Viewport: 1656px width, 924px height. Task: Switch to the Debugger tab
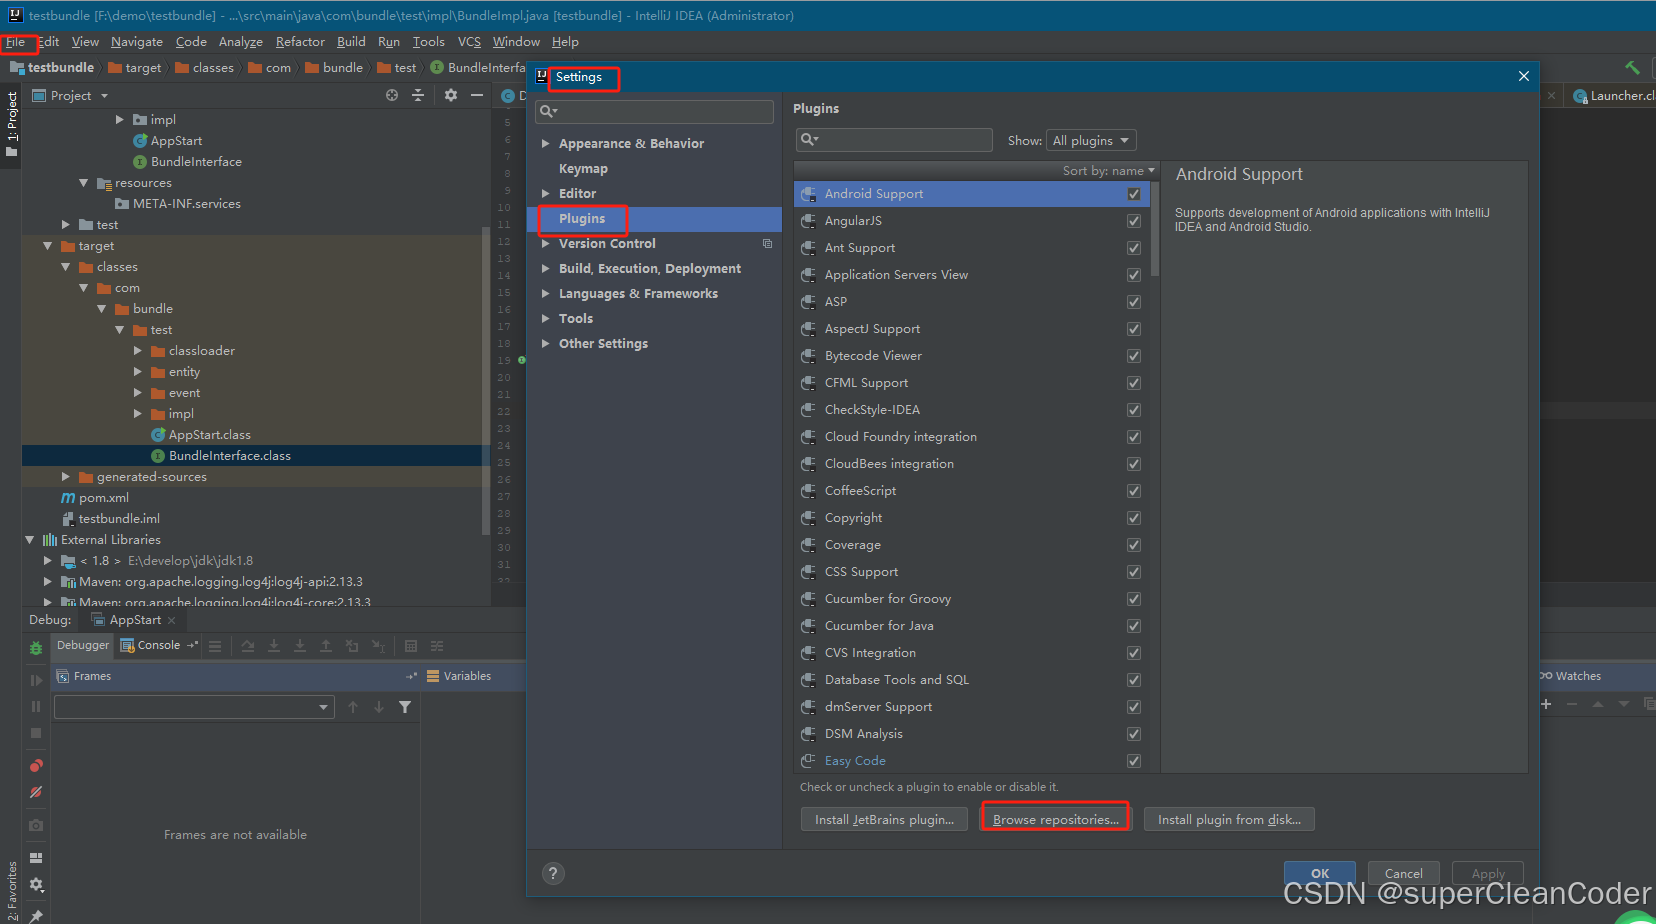[x=82, y=645]
